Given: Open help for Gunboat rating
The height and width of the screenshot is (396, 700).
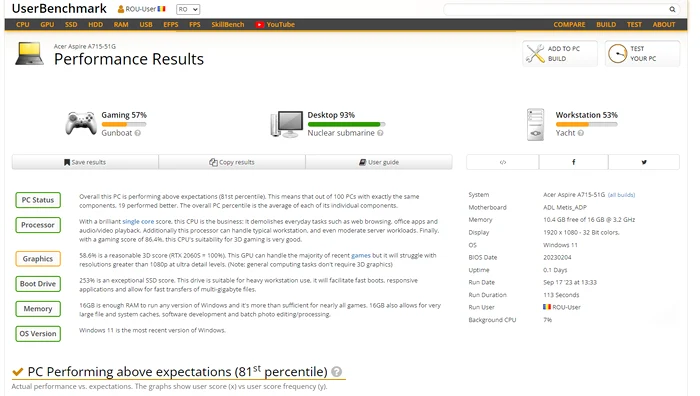Looking at the screenshot, I should click(x=138, y=133).
